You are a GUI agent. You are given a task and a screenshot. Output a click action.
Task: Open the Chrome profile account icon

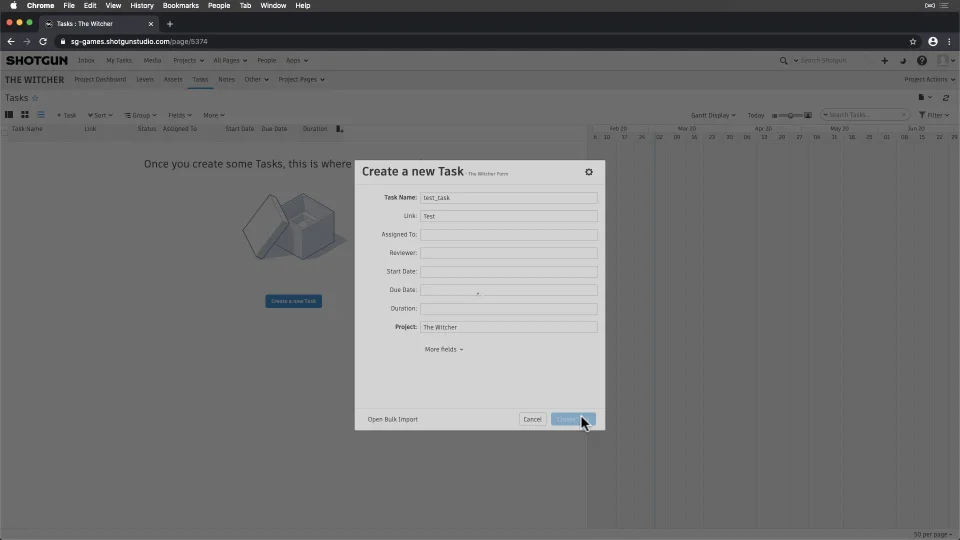pos(932,42)
